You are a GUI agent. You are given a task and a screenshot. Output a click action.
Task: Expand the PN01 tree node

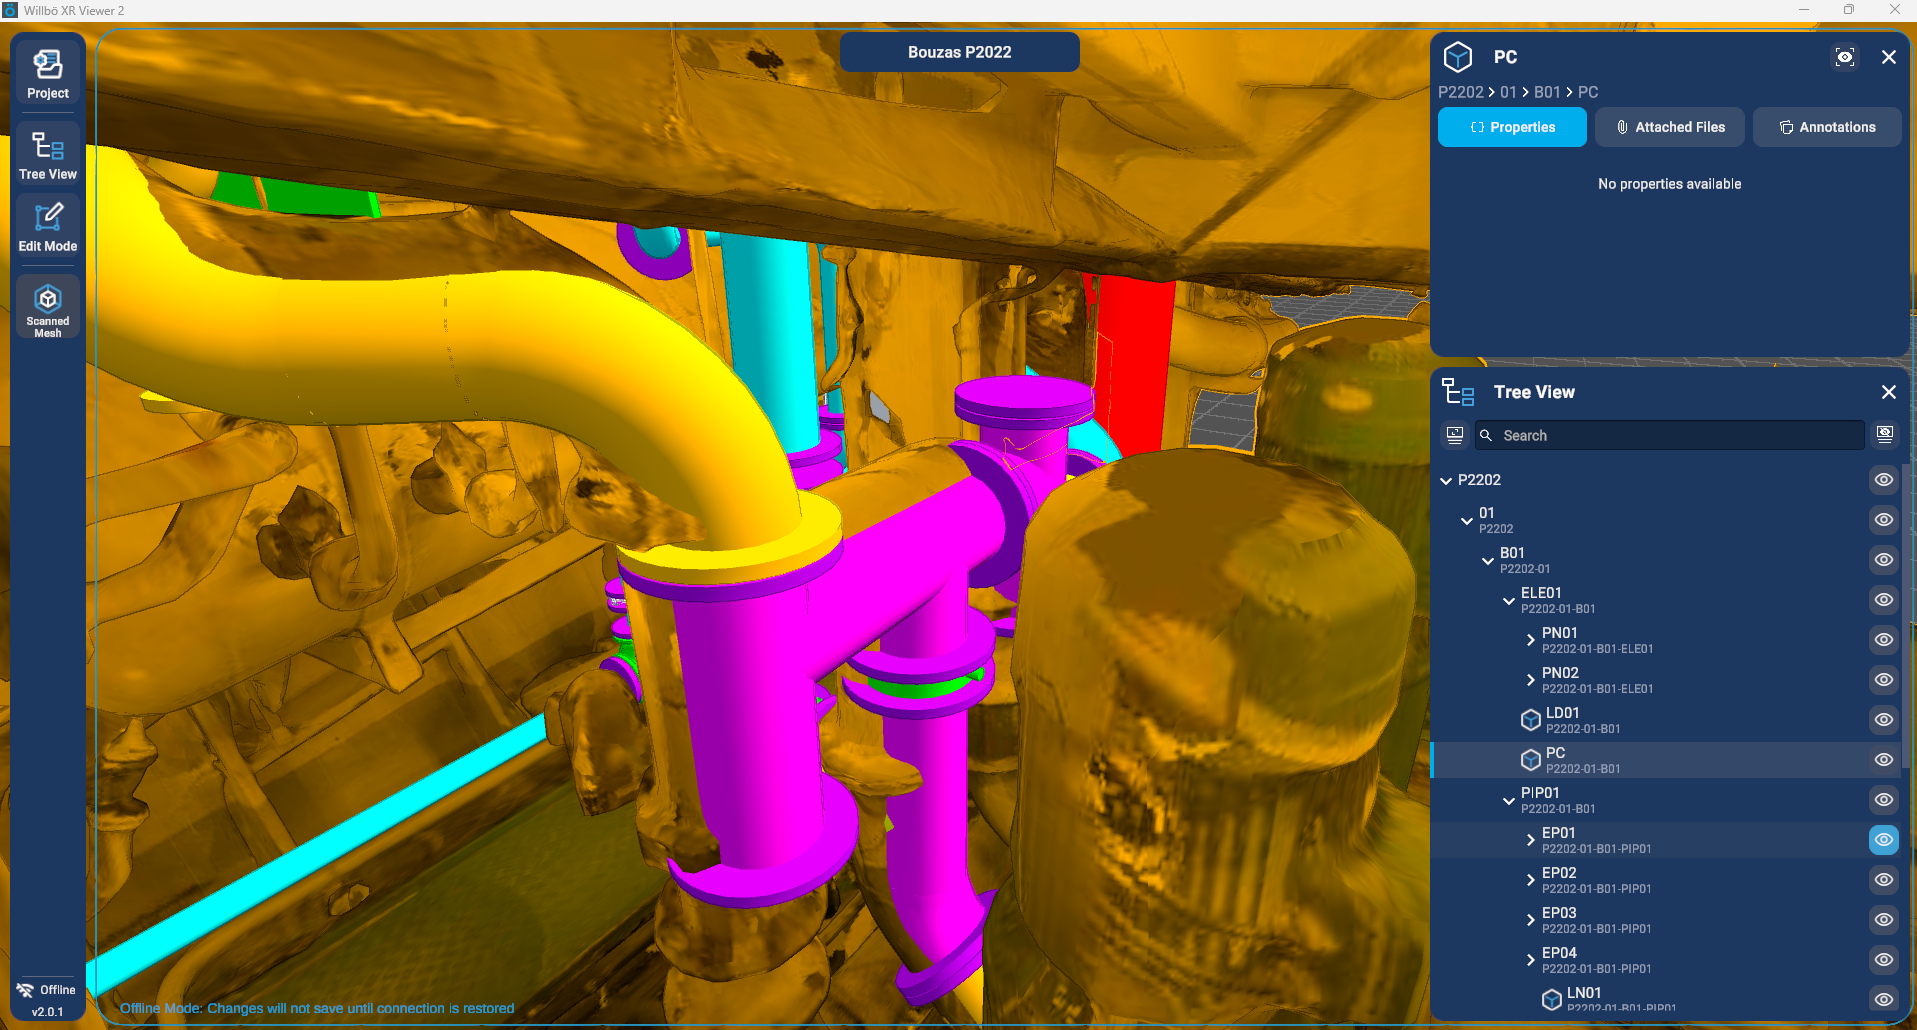pyautogui.click(x=1530, y=640)
